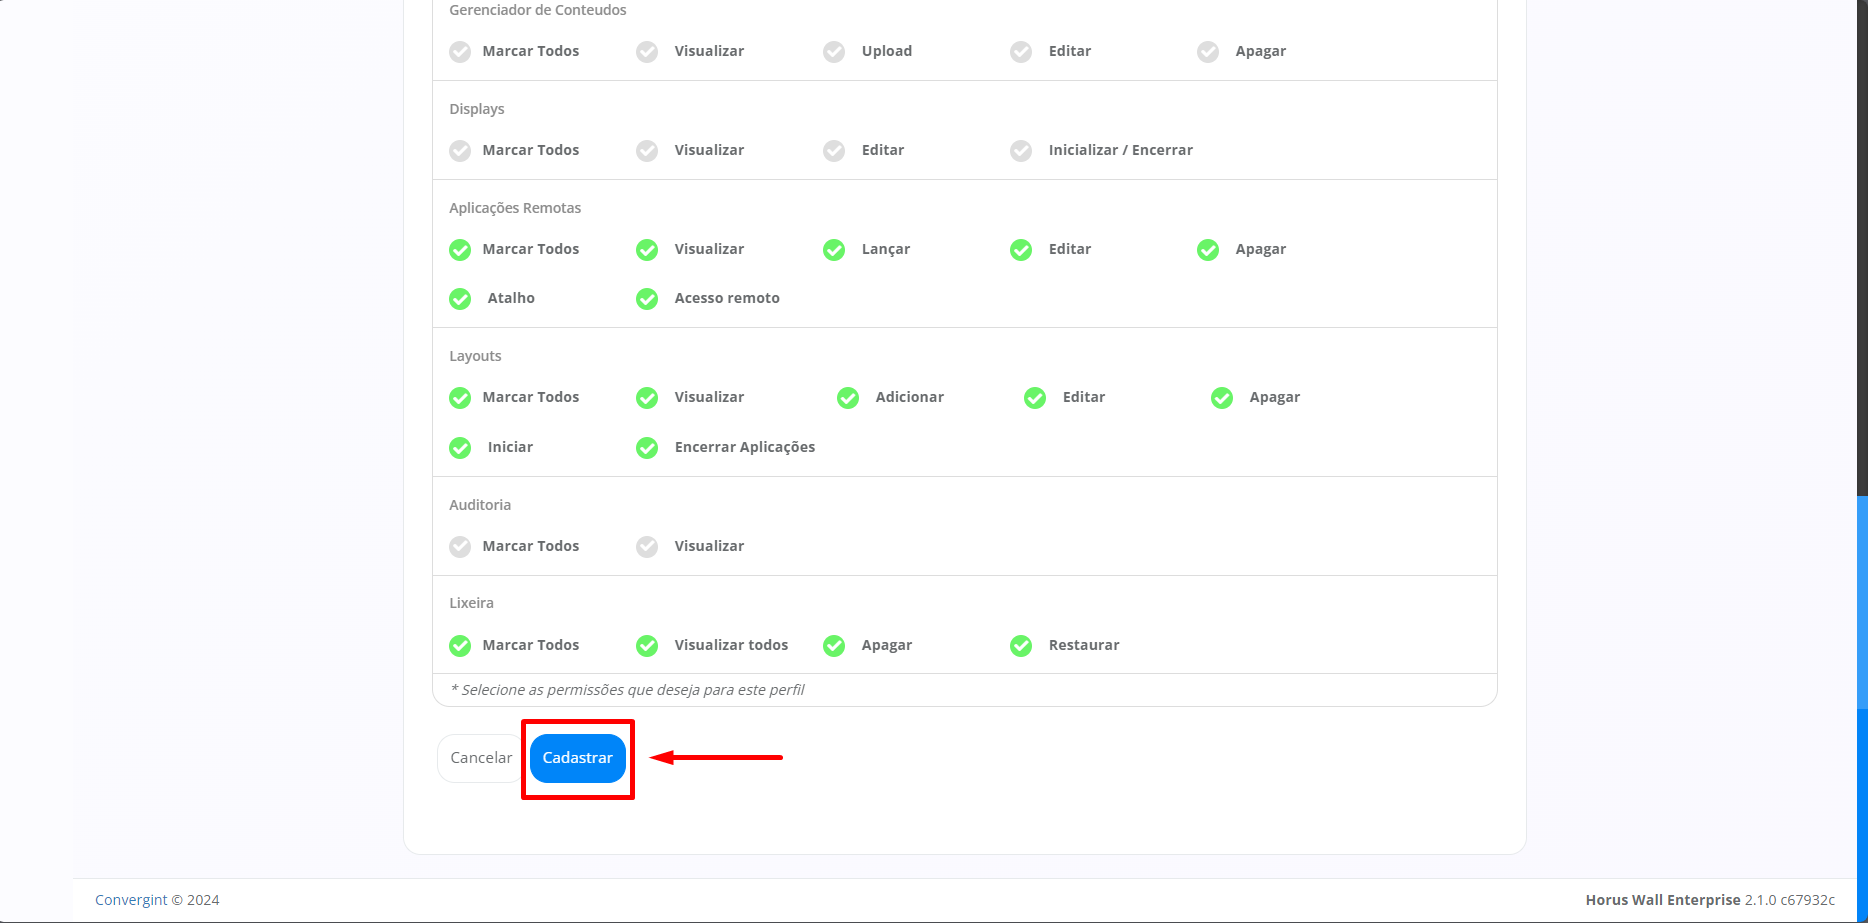Enable Inicializar / Encerrar permission
The width and height of the screenshot is (1868, 923).
click(x=1021, y=151)
